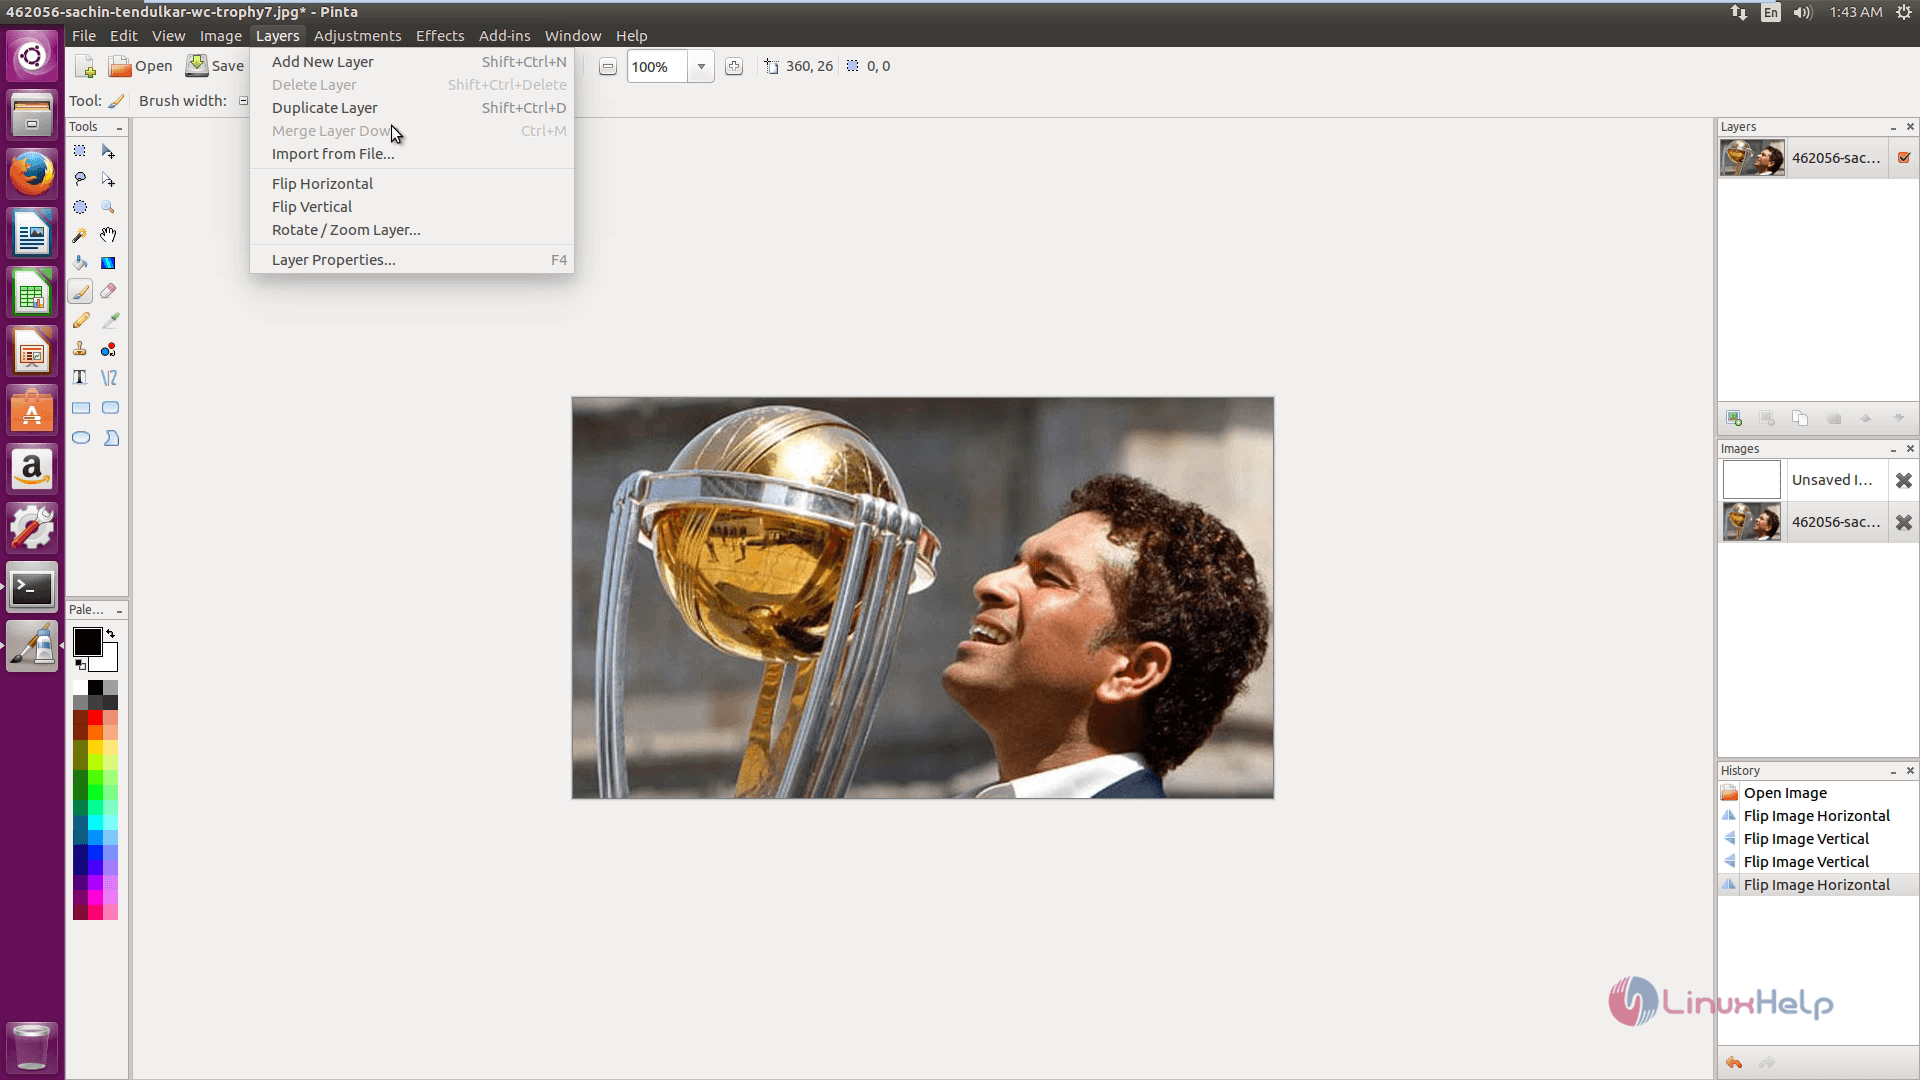Choose Add New Layer from menu
Viewport: 1920px width, 1080px height.
click(x=412, y=62)
